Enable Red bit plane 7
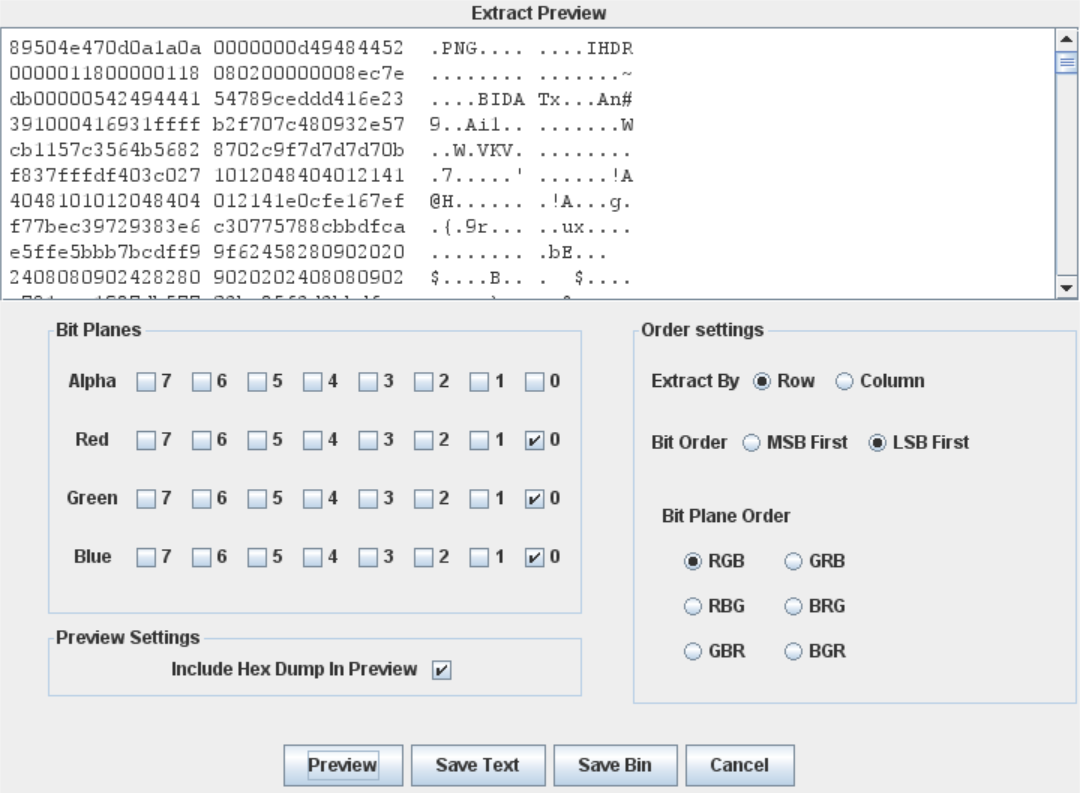 [x=146, y=440]
